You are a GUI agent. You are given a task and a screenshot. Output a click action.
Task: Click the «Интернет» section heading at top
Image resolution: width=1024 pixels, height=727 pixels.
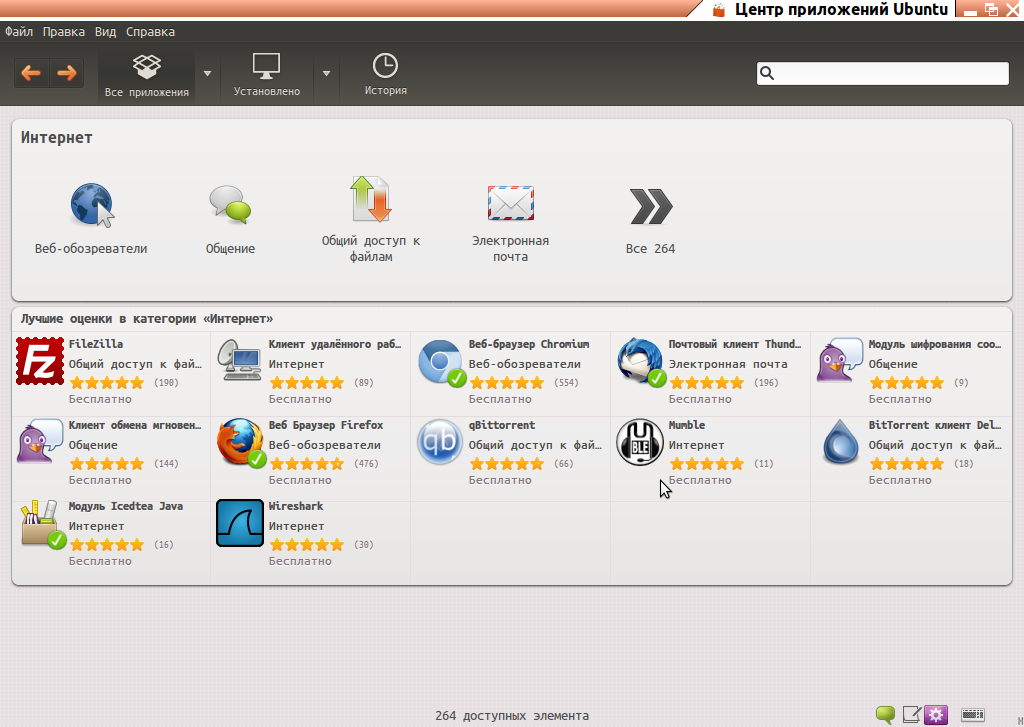pos(57,138)
